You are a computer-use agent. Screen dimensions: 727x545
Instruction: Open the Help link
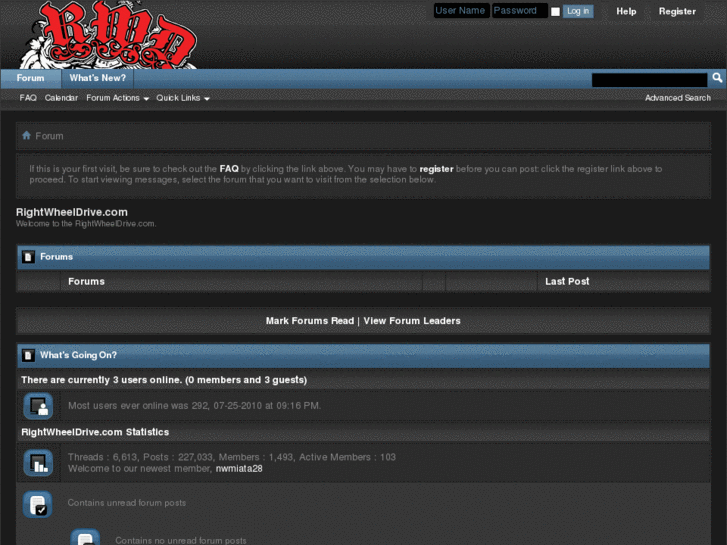coord(626,12)
